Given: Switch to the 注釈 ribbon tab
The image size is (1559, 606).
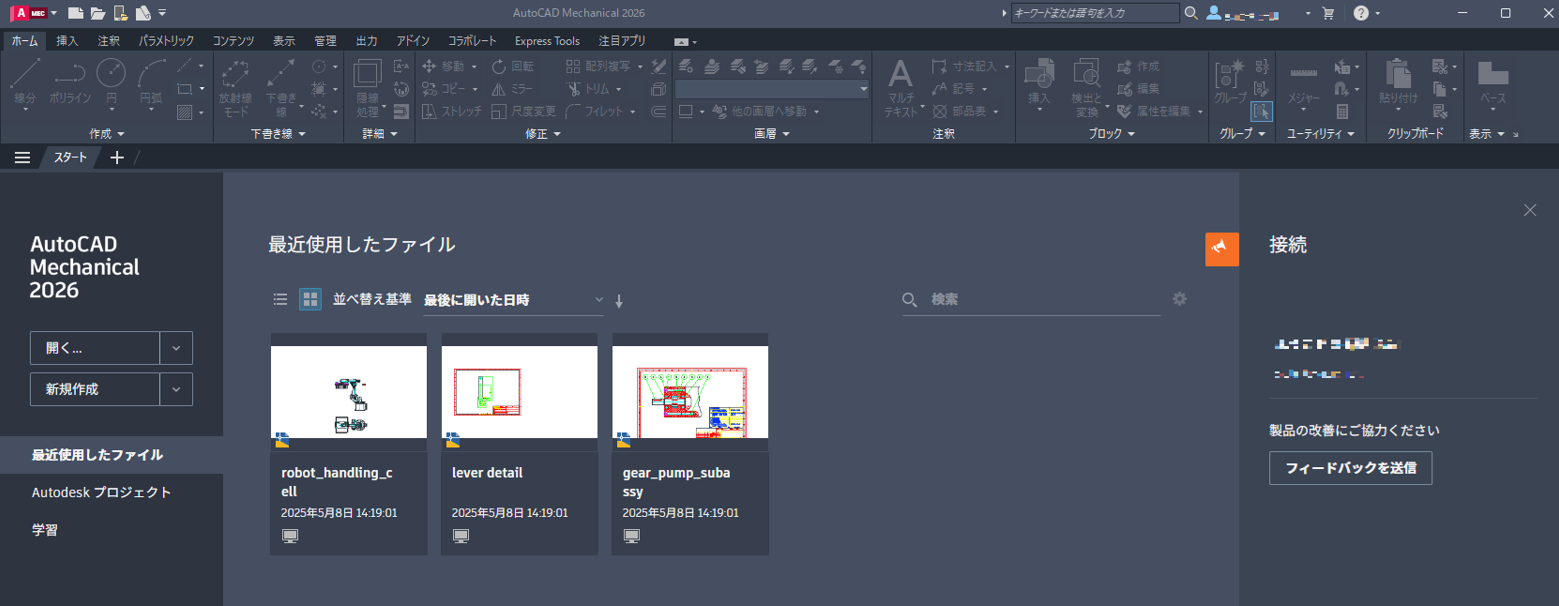Looking at the screenshot, I should point(109,41).
